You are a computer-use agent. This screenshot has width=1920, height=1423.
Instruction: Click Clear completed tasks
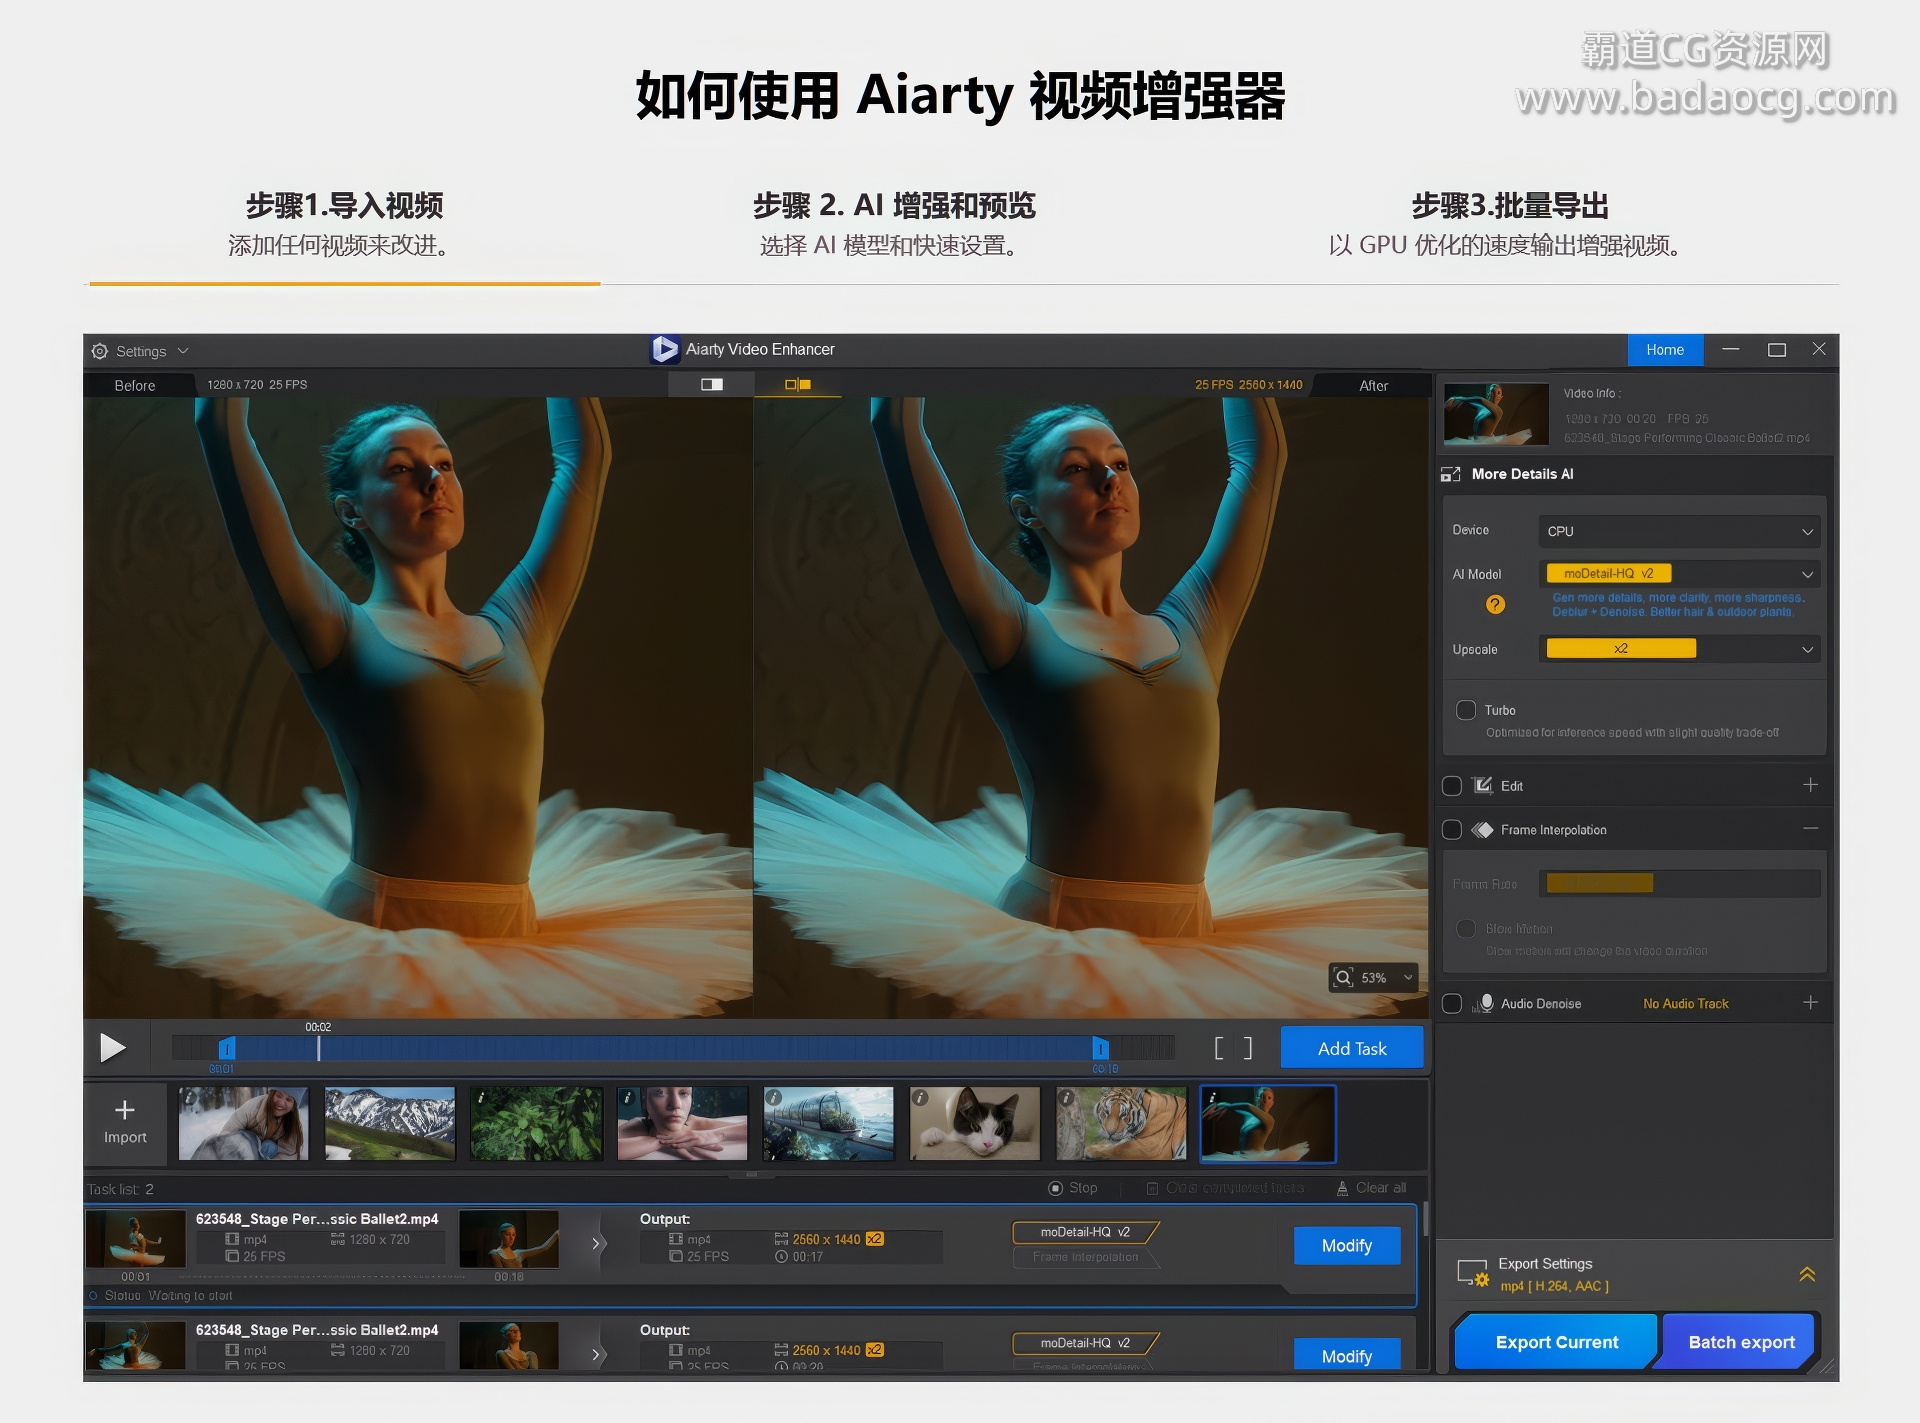tap(1225, 1188)
